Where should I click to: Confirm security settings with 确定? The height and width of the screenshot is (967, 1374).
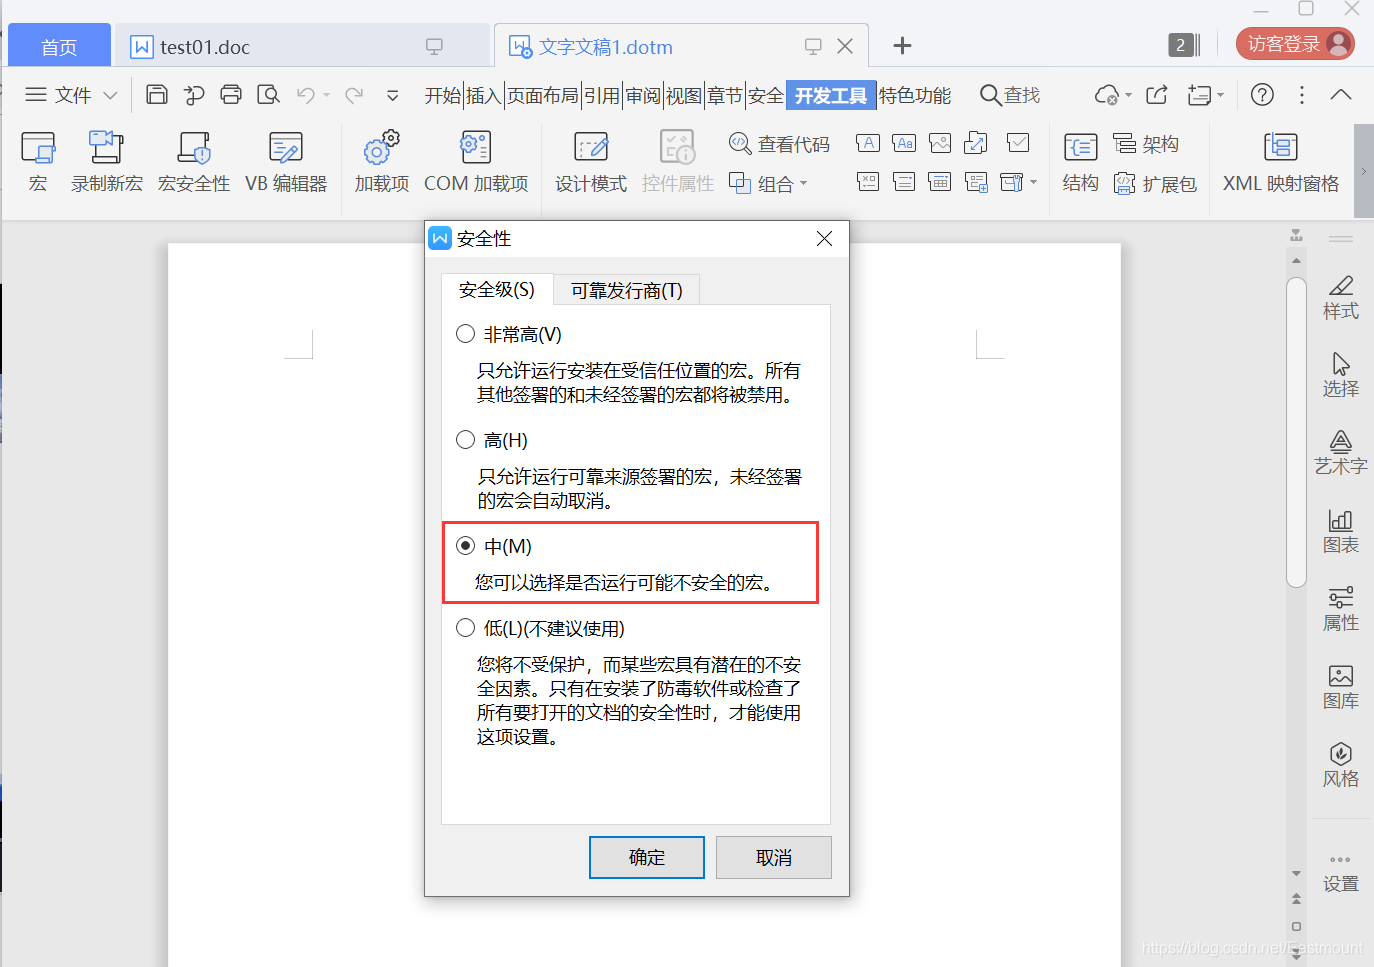click(x=646, y=857)
